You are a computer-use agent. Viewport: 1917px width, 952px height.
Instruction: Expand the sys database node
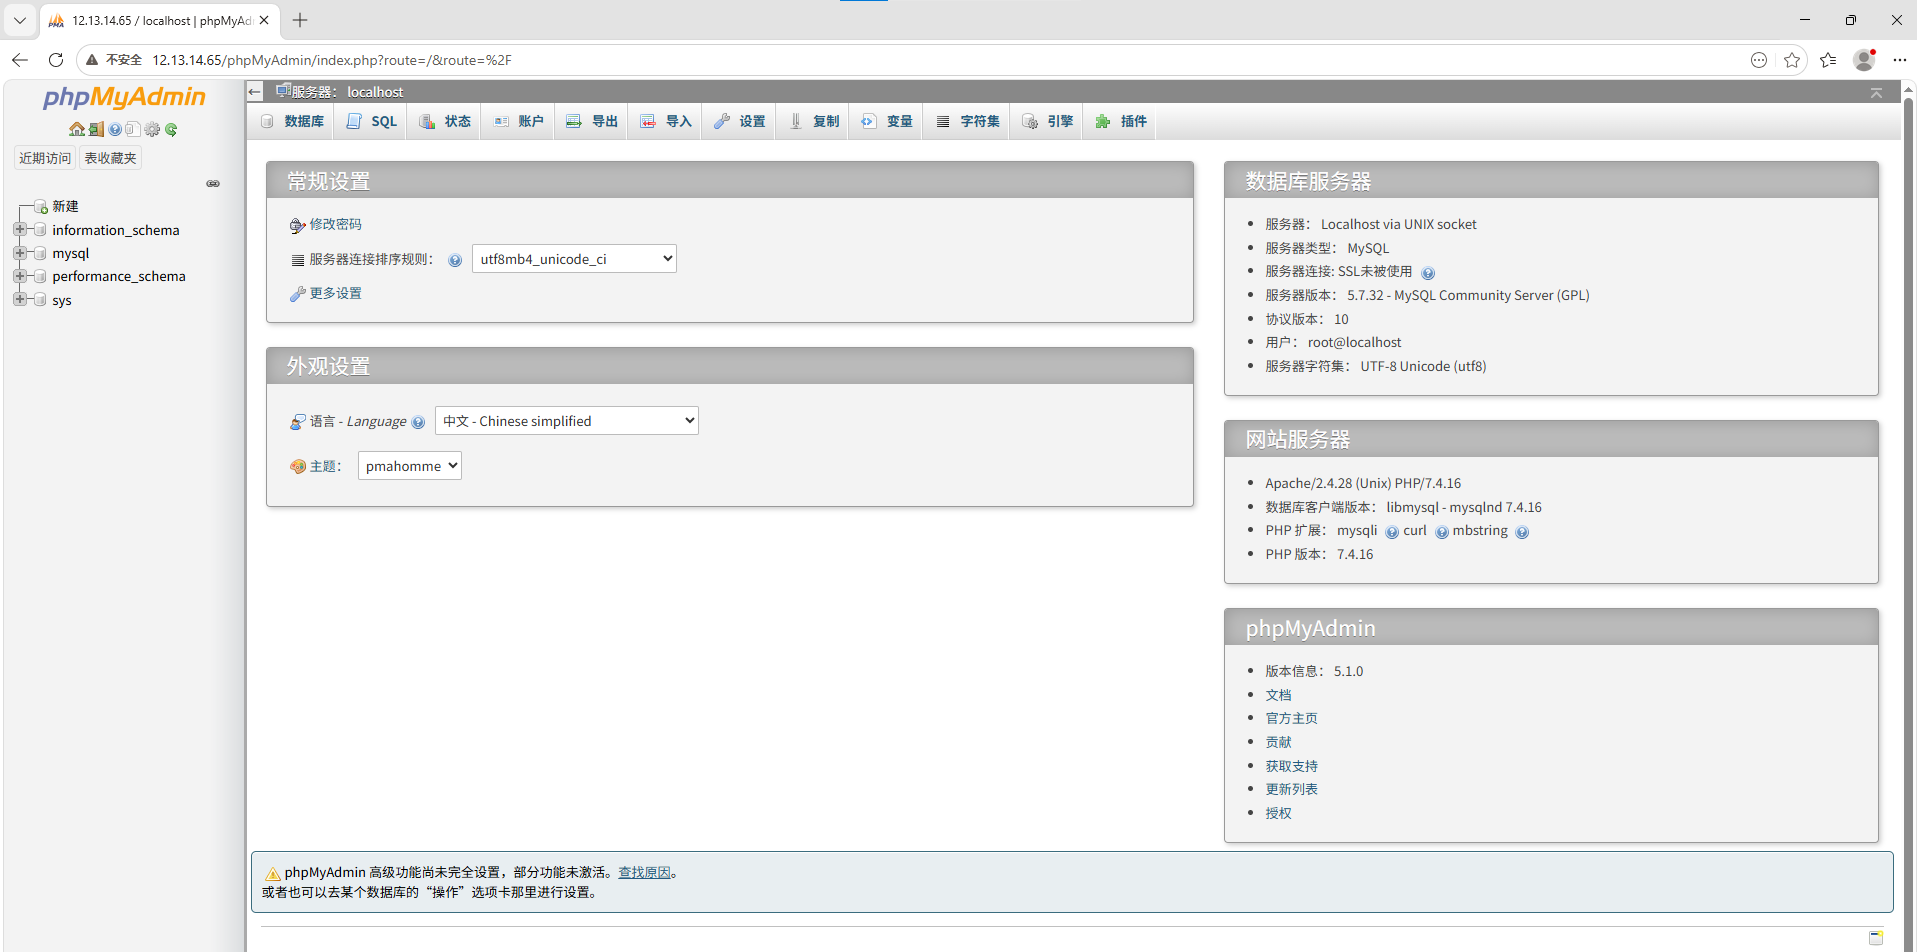19,299
